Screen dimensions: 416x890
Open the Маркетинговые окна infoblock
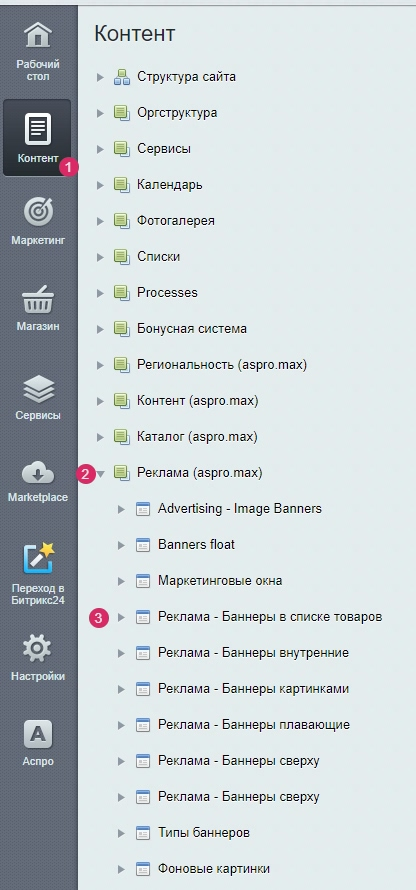[x=220, y=581]
